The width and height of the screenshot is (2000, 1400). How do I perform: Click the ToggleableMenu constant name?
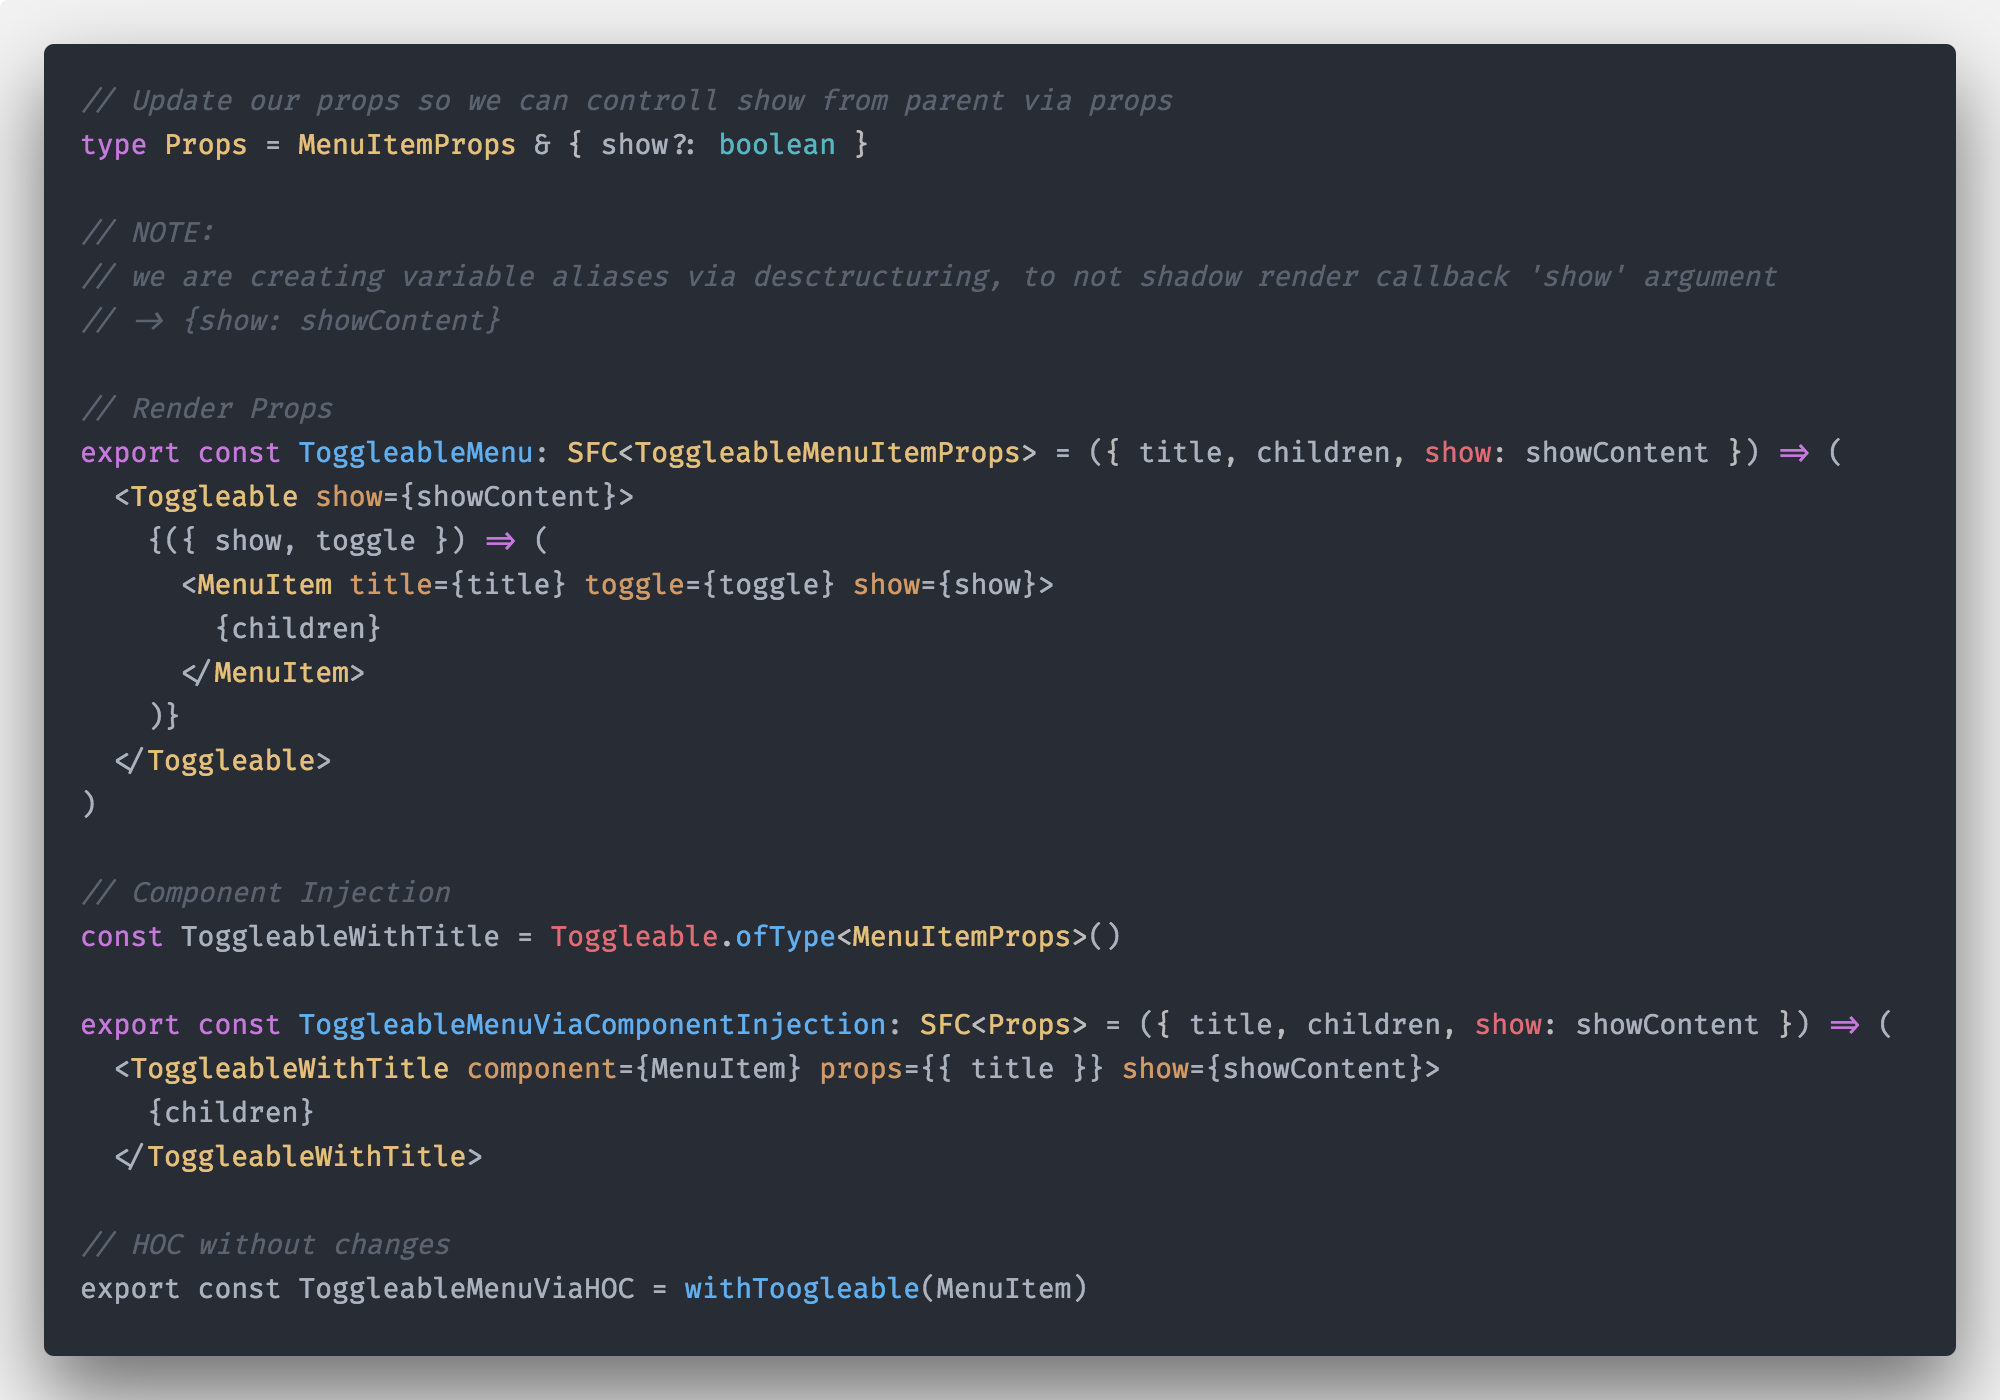pos(415,453)
